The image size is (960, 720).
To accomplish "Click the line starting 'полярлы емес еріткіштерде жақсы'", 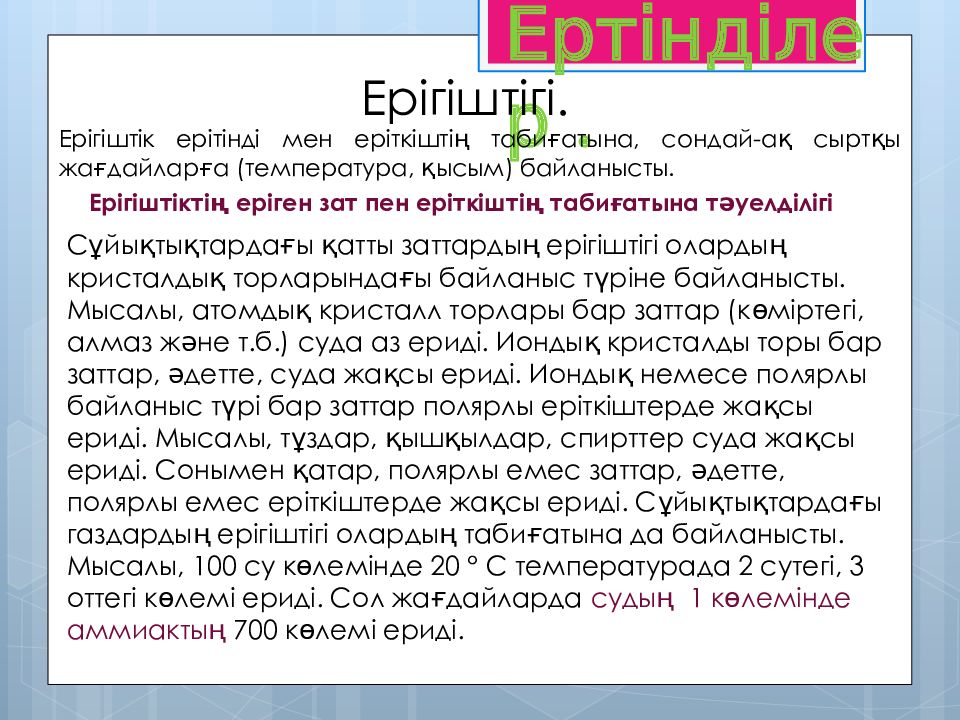I will [x=474, y=502].
